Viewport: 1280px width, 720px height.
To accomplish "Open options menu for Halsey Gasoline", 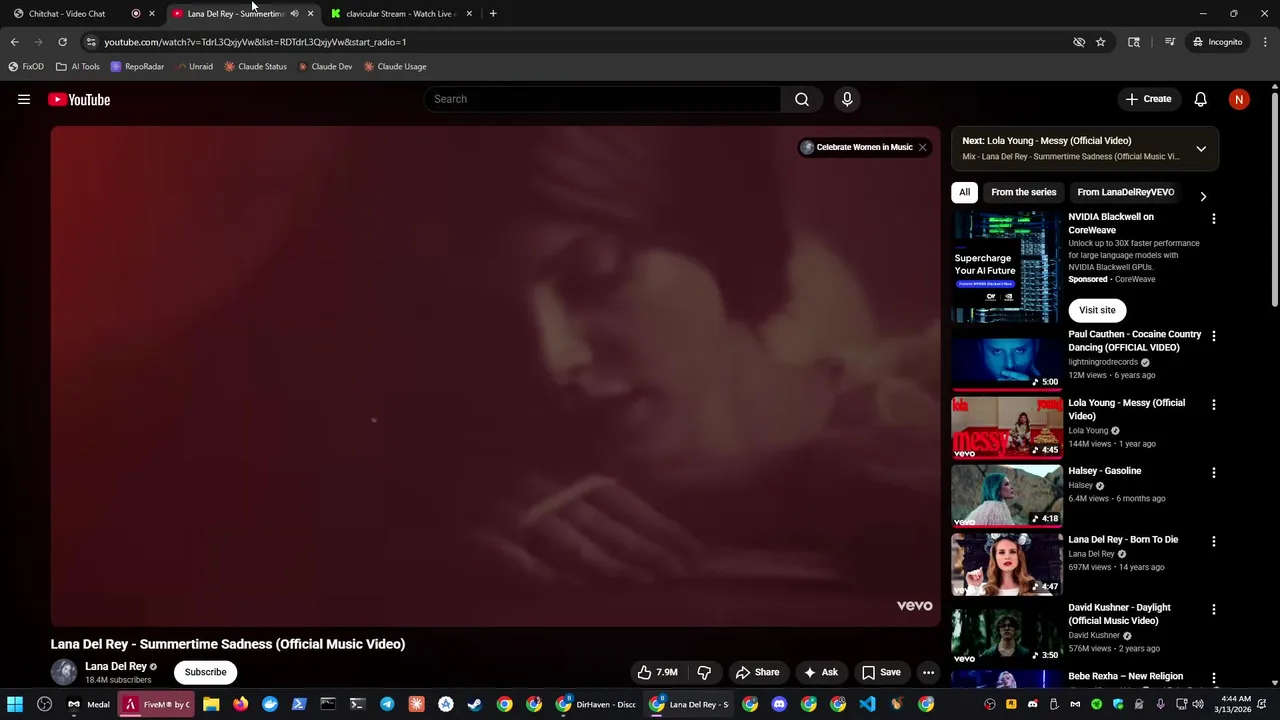I will click(x=1214, y=473).
